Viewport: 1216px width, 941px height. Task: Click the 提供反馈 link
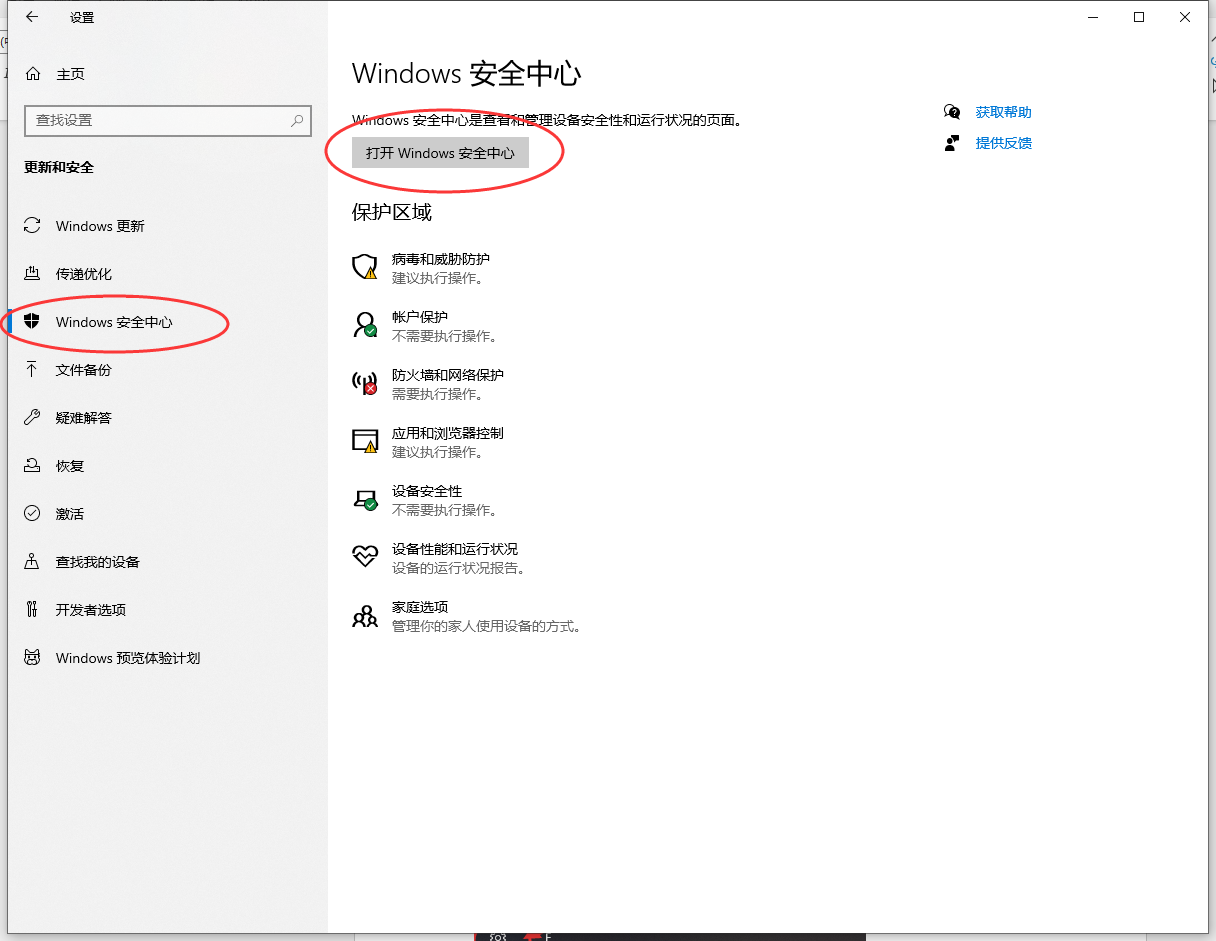click(1003, 143)
